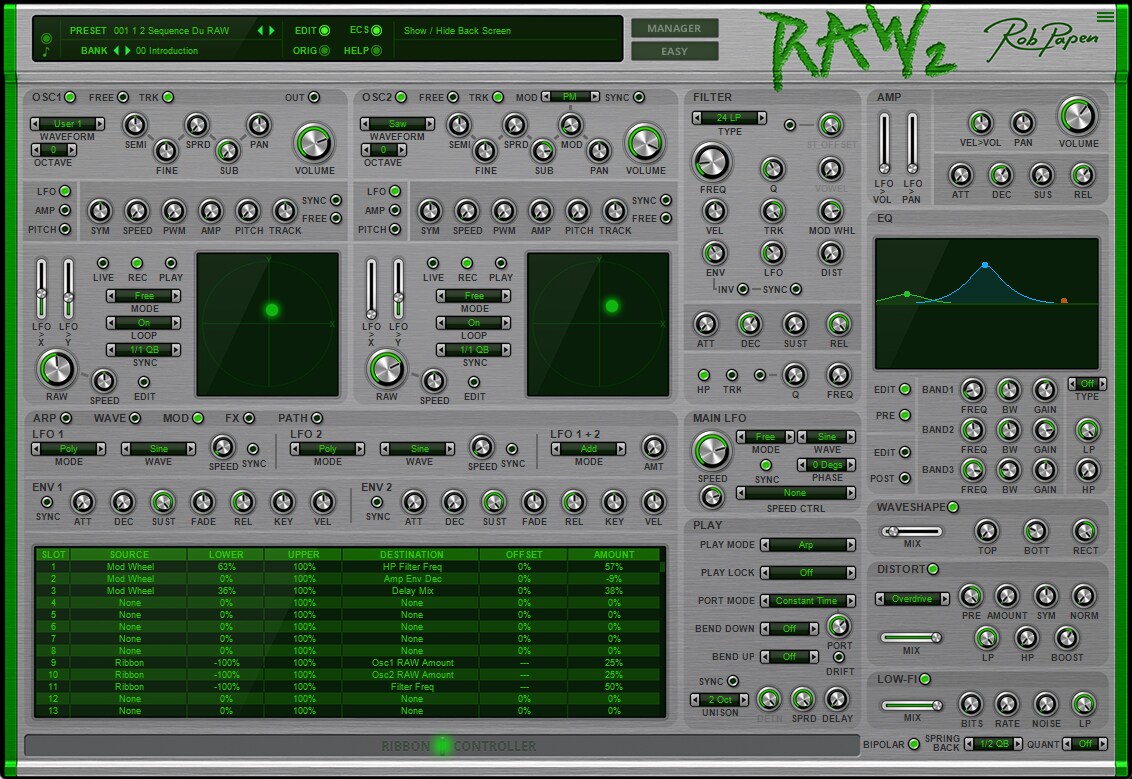
Task: Click the EQ Band1 Freq knob
Action: pyautogui.click(x=973, y=391)
